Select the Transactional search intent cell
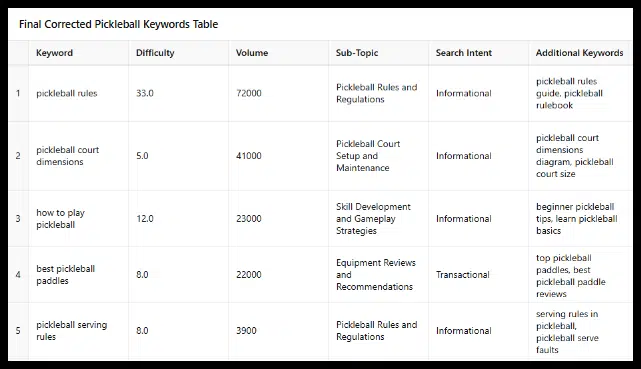 (x=478, y=275)
